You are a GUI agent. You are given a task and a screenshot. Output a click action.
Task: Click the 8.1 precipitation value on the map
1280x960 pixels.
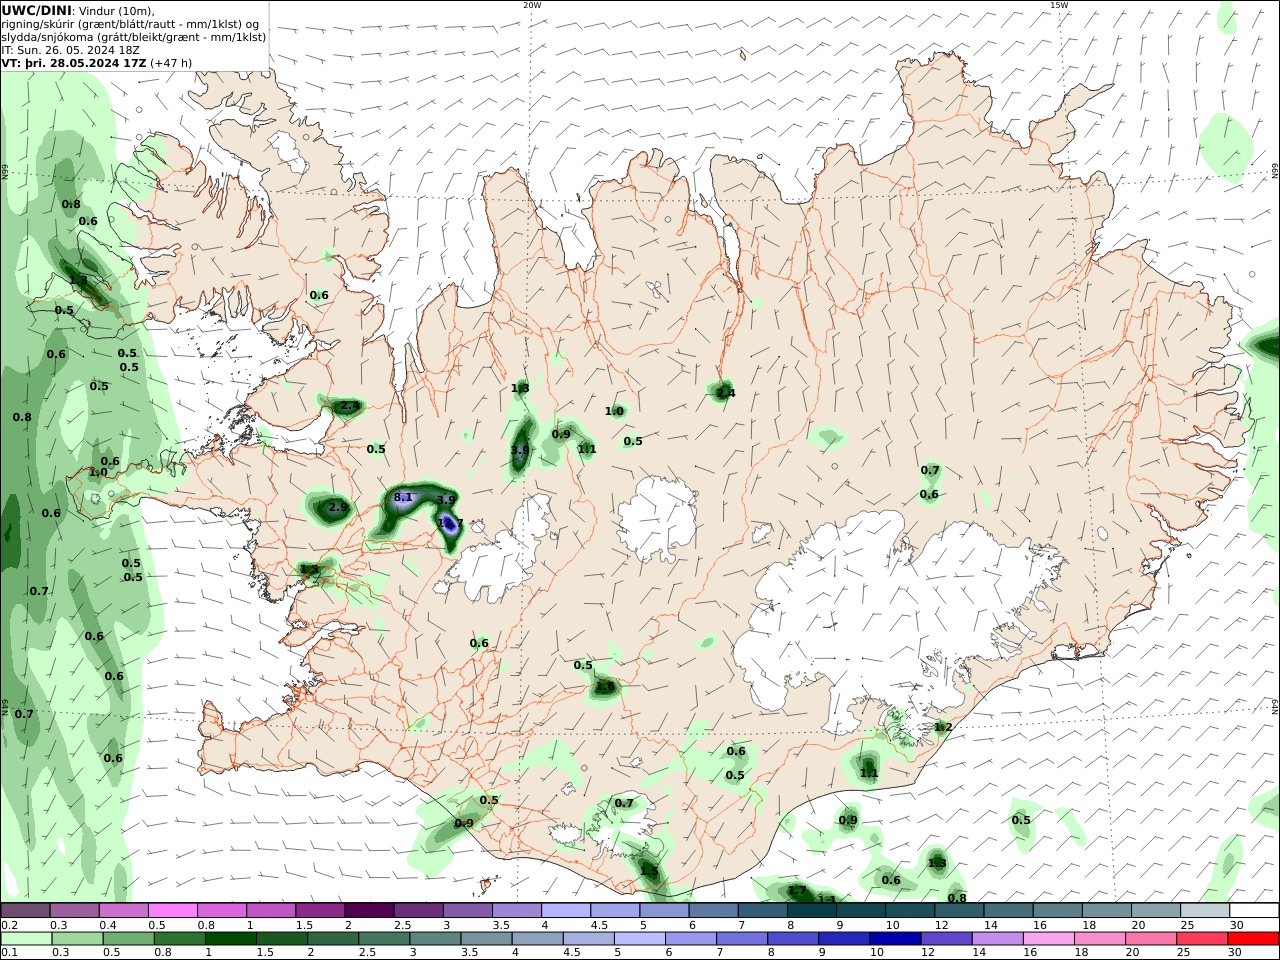(x=403, y=497)
